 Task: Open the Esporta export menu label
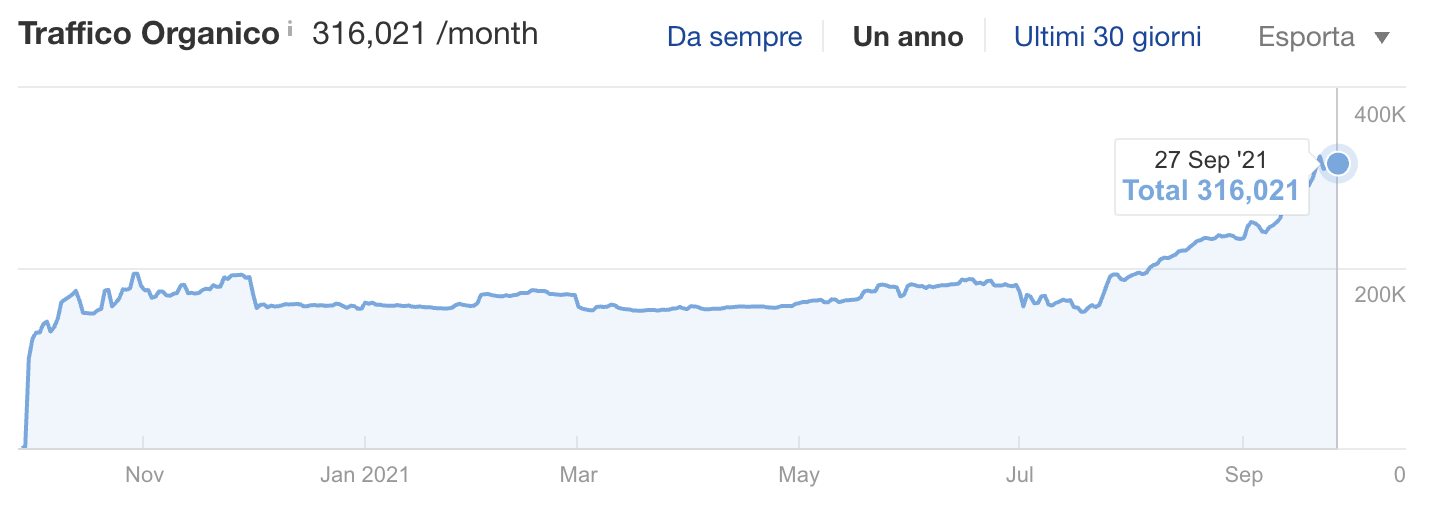pos(1307,38)
